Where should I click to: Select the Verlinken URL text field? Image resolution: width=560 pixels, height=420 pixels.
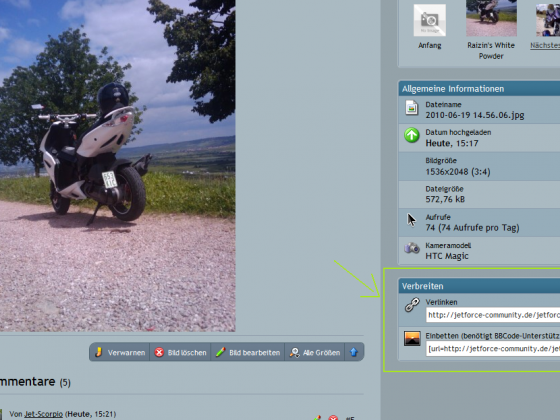pyautogui.click(x=493, y=315)
